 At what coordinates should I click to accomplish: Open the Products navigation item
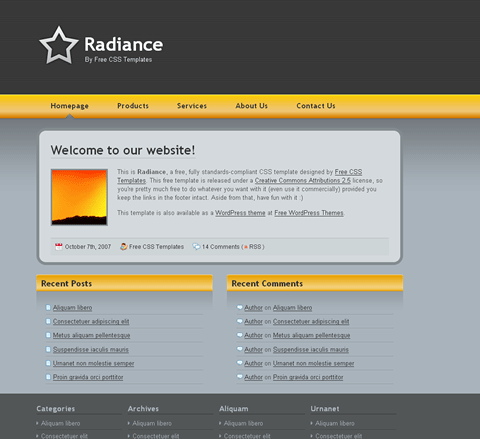coord(133,106)
